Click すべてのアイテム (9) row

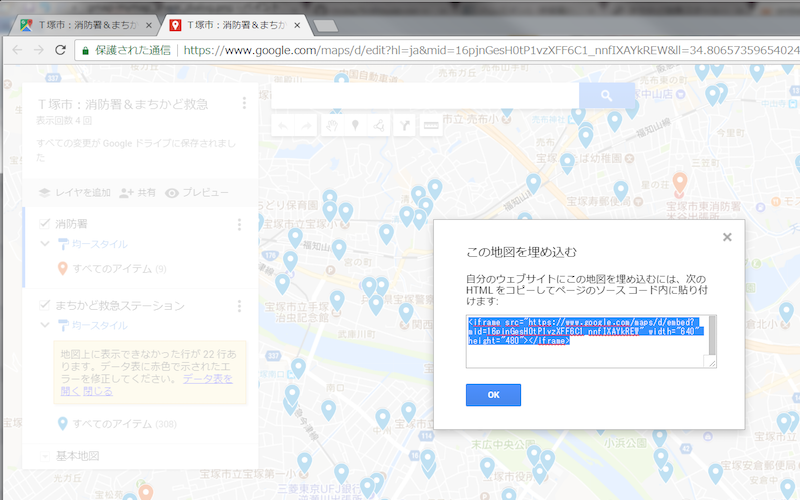point(119,268)
